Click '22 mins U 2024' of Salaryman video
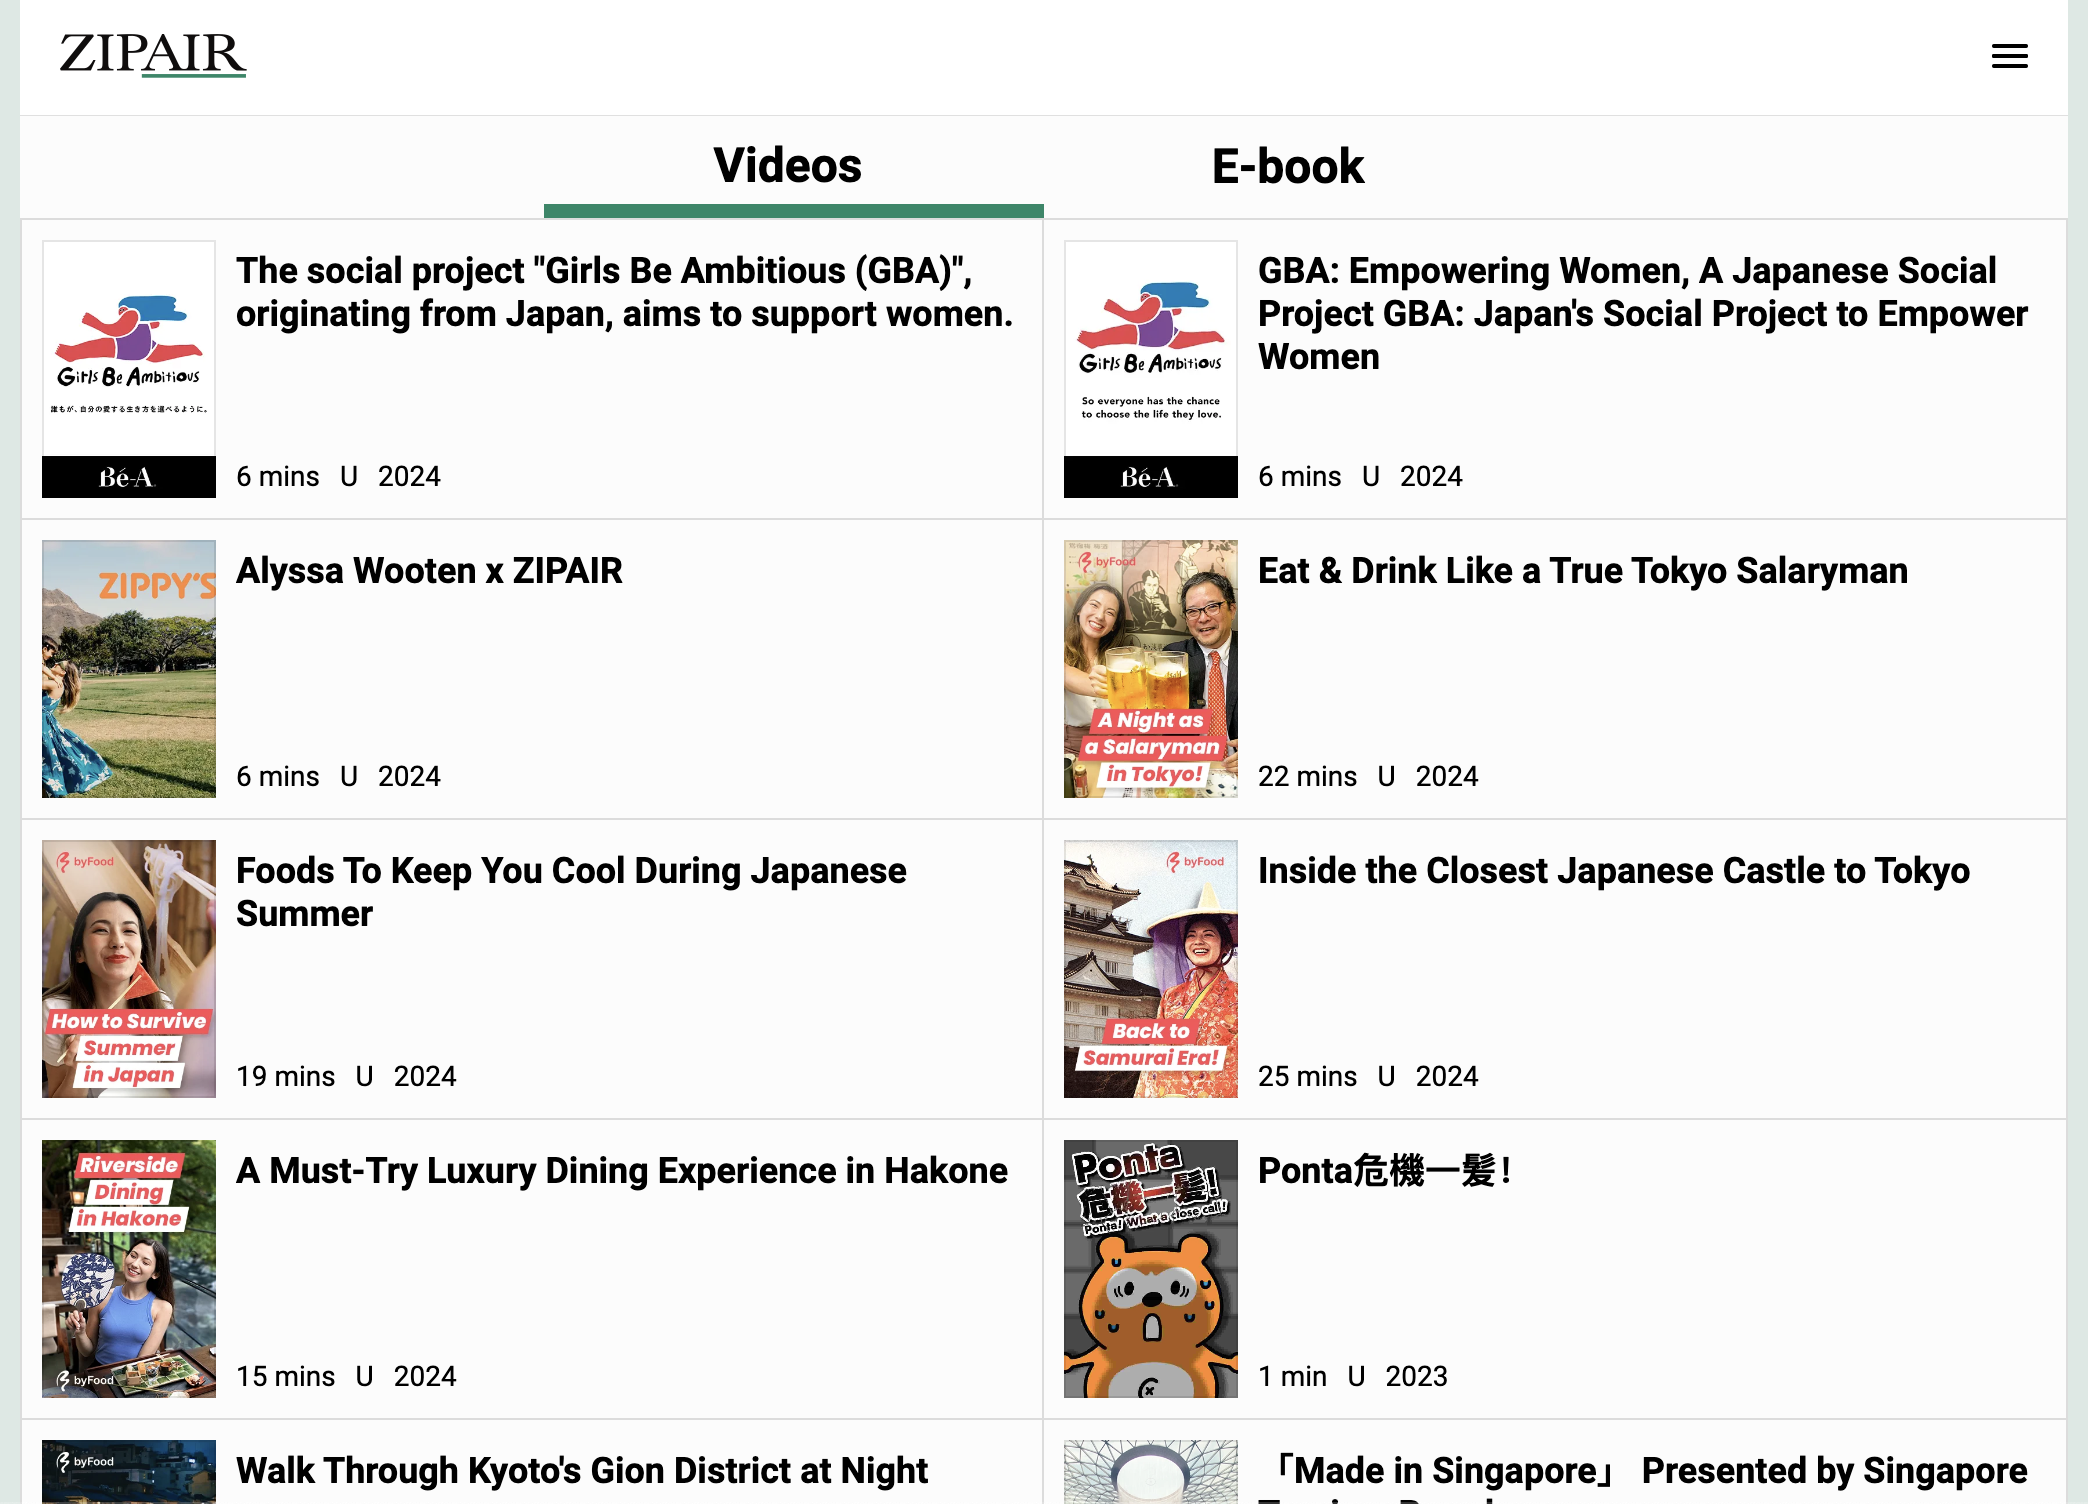This screenshot has height=1504, width=2088. point(1368,777)
